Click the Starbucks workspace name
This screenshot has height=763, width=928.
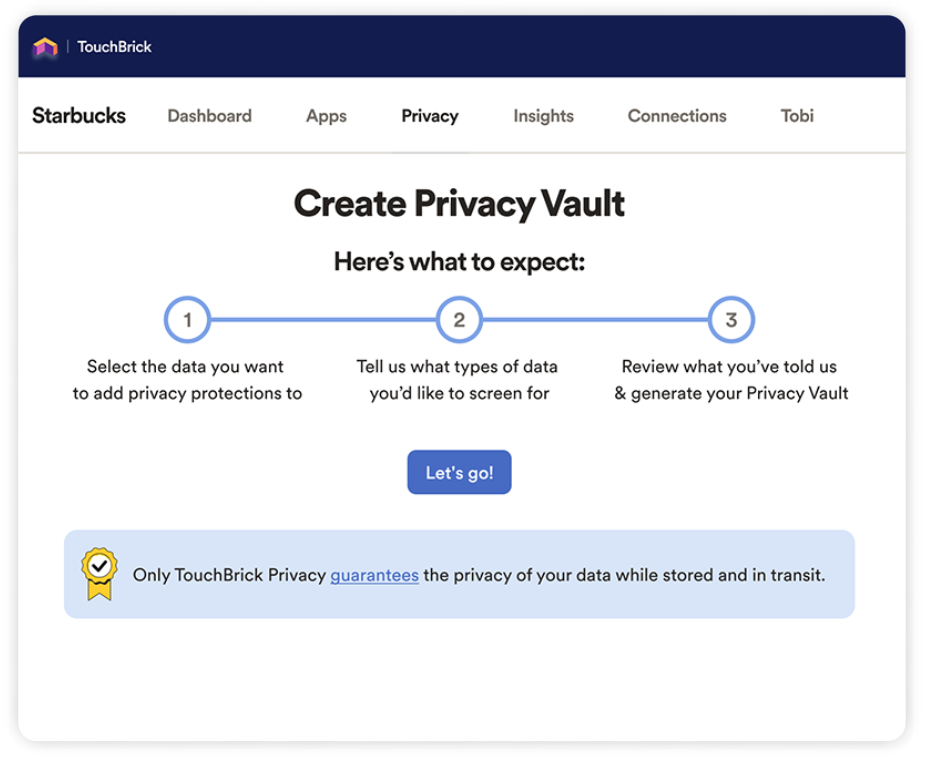pyautogui.click(x=79, y=116)
